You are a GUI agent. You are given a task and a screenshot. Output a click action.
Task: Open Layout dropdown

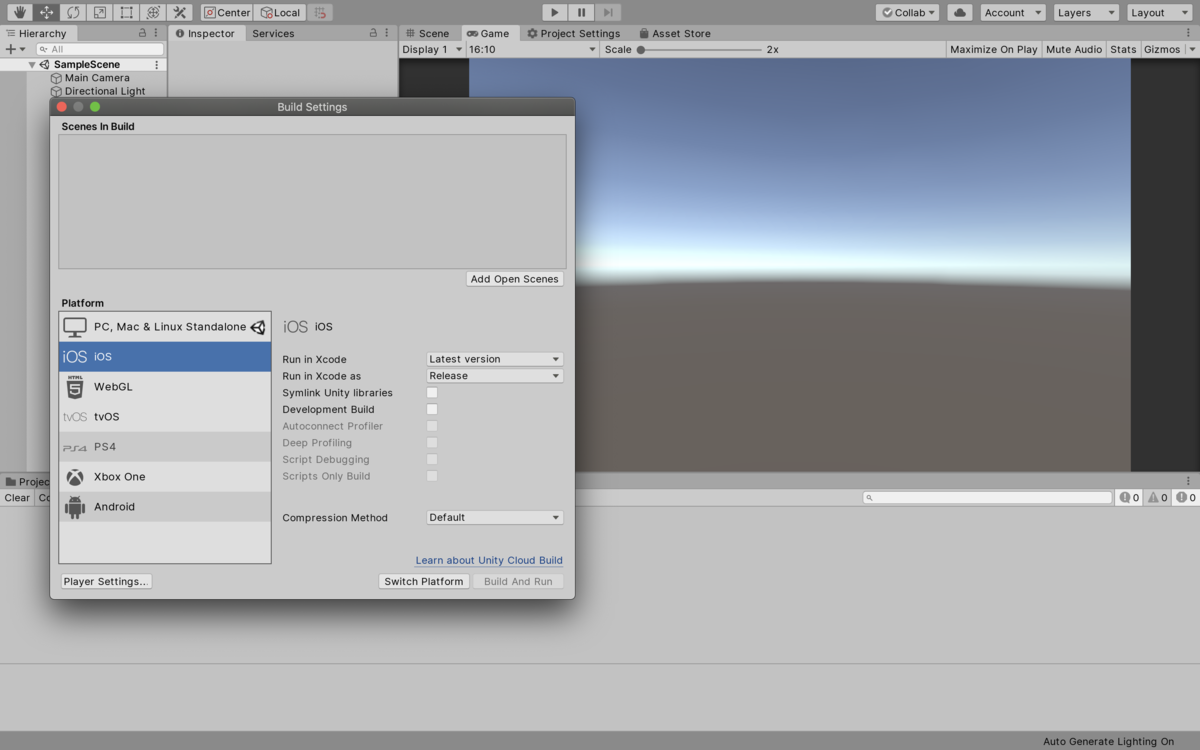(x=1159, y=13)
